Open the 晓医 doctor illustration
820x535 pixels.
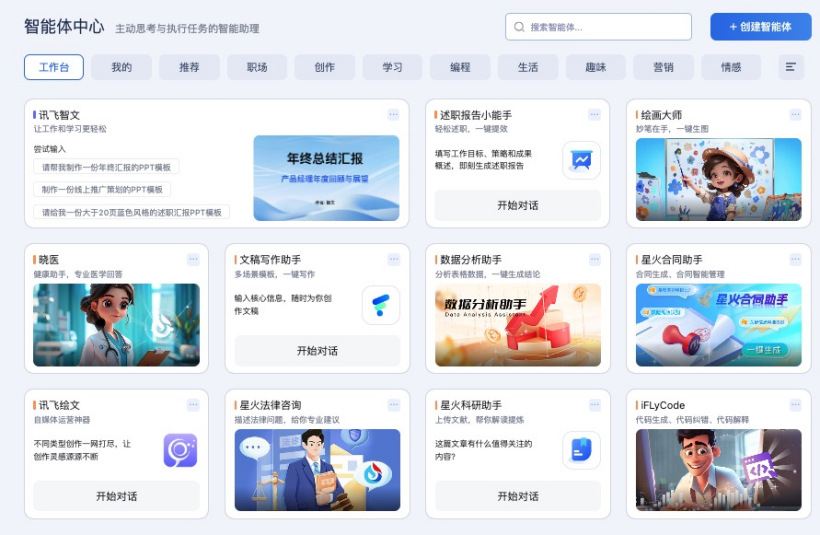(x=116, y=324)
